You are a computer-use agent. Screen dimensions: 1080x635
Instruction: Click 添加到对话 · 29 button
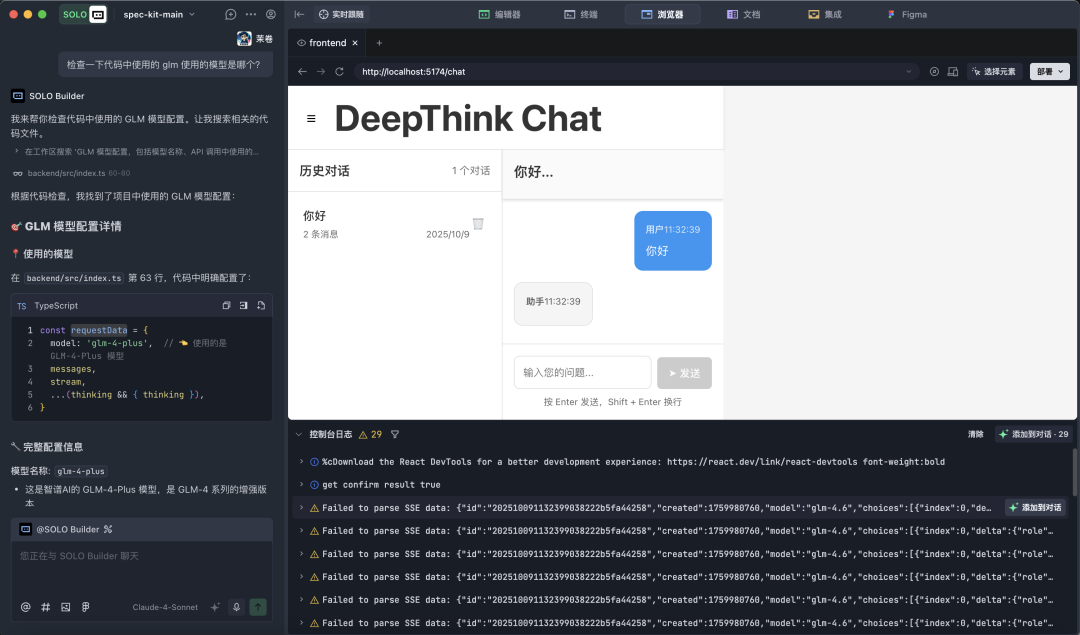[x=1034, y=435]
